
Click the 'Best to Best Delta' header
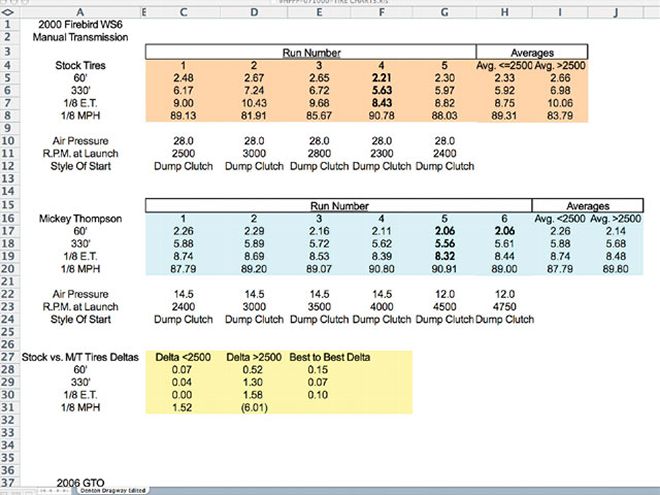click(330, 357)
